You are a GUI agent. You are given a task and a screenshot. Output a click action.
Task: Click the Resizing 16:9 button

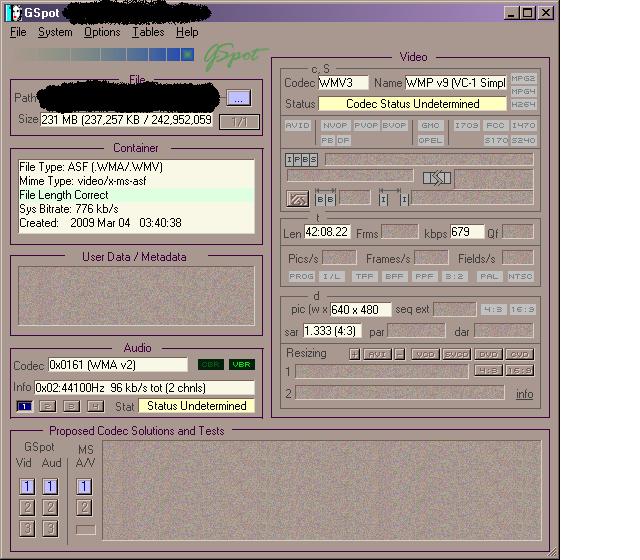coord(519,370)
